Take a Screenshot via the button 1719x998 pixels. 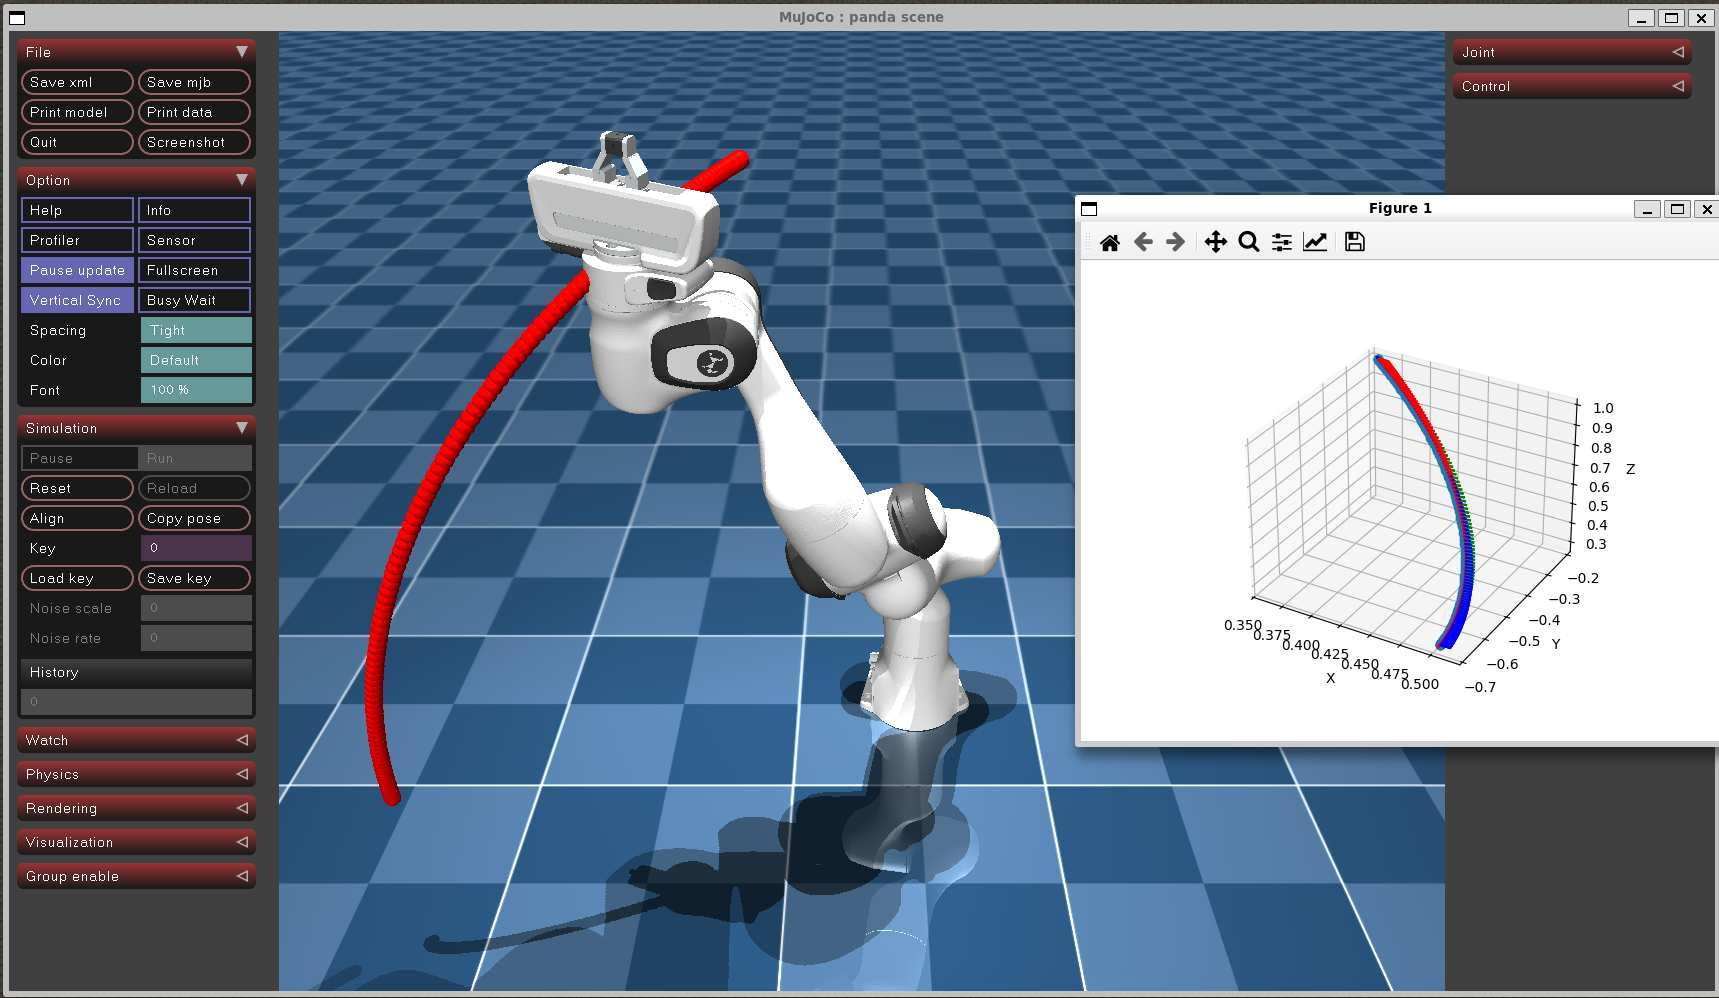click(194, 142)
